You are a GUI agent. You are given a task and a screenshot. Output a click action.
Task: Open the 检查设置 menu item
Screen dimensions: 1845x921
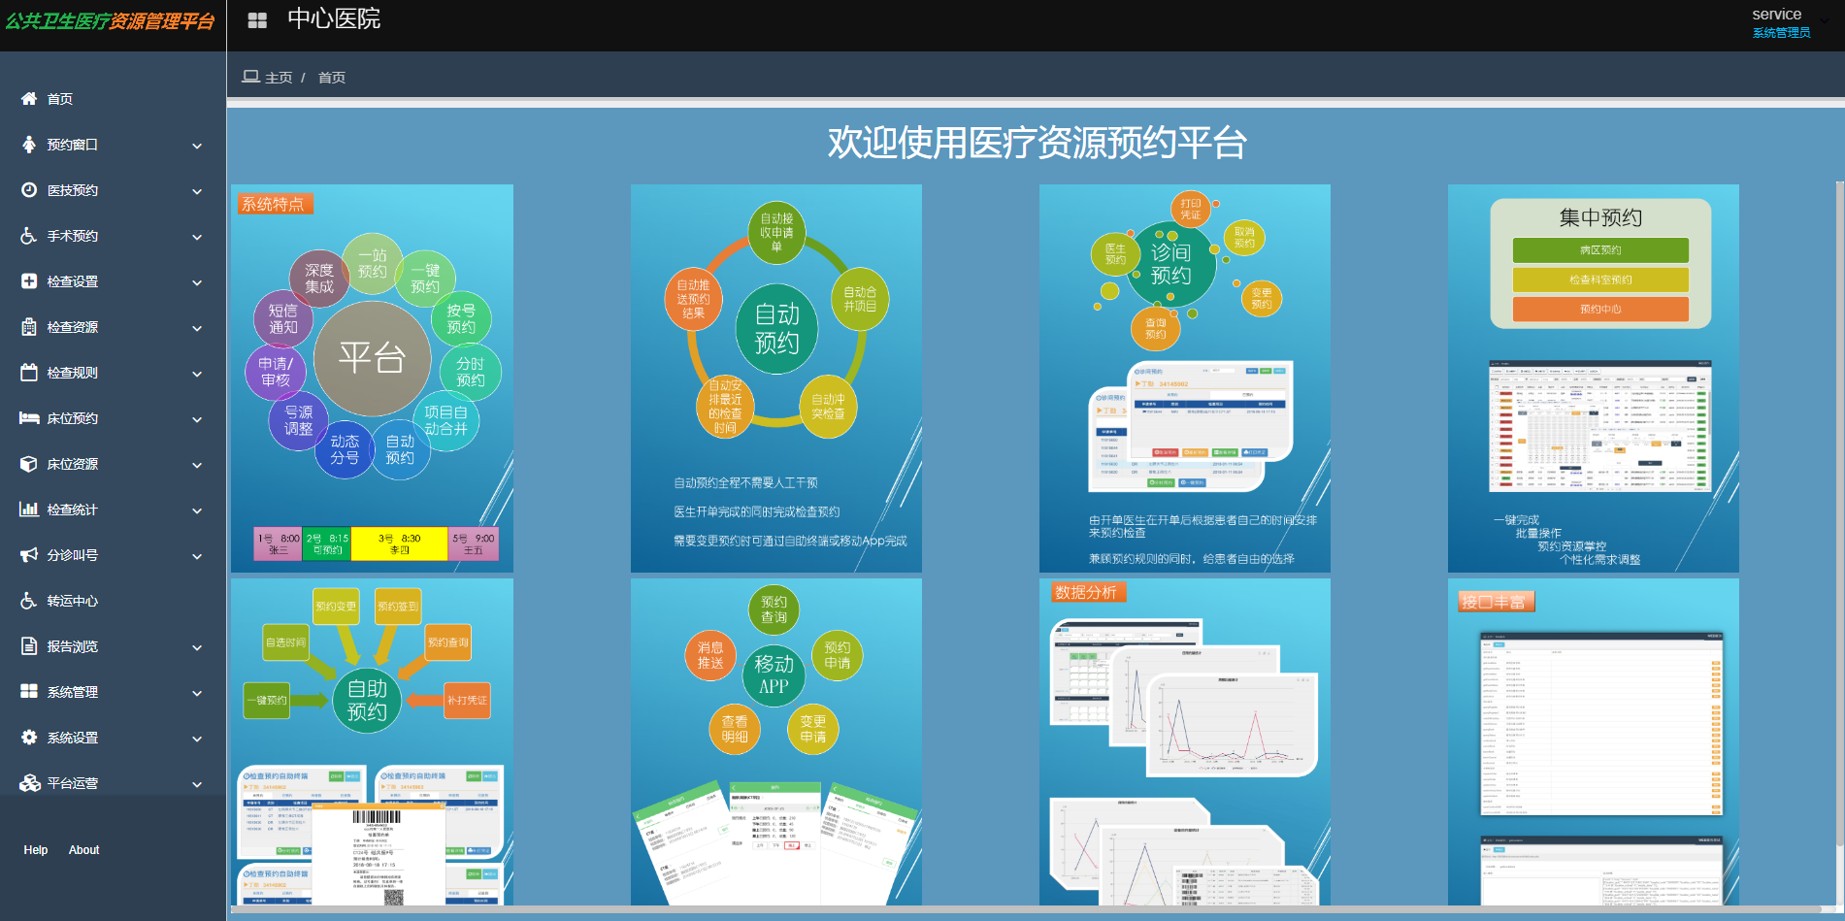pyautogui.click(x=73, y=282)
